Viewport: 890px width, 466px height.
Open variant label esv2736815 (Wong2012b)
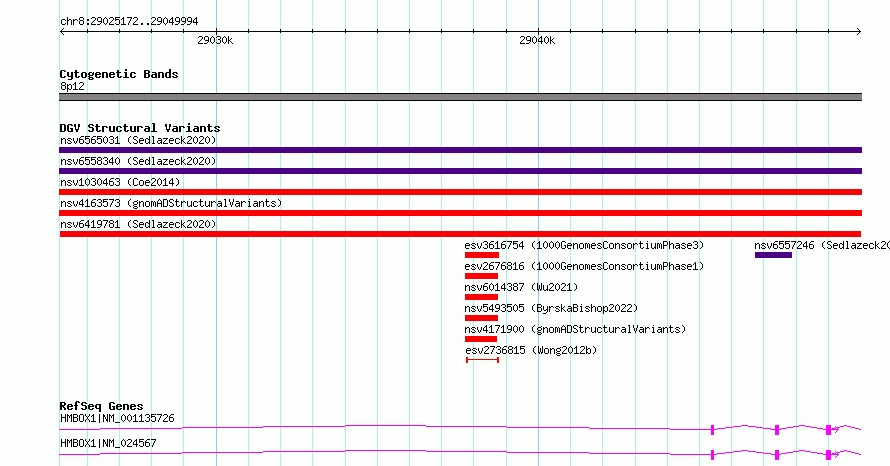(531, 350)
